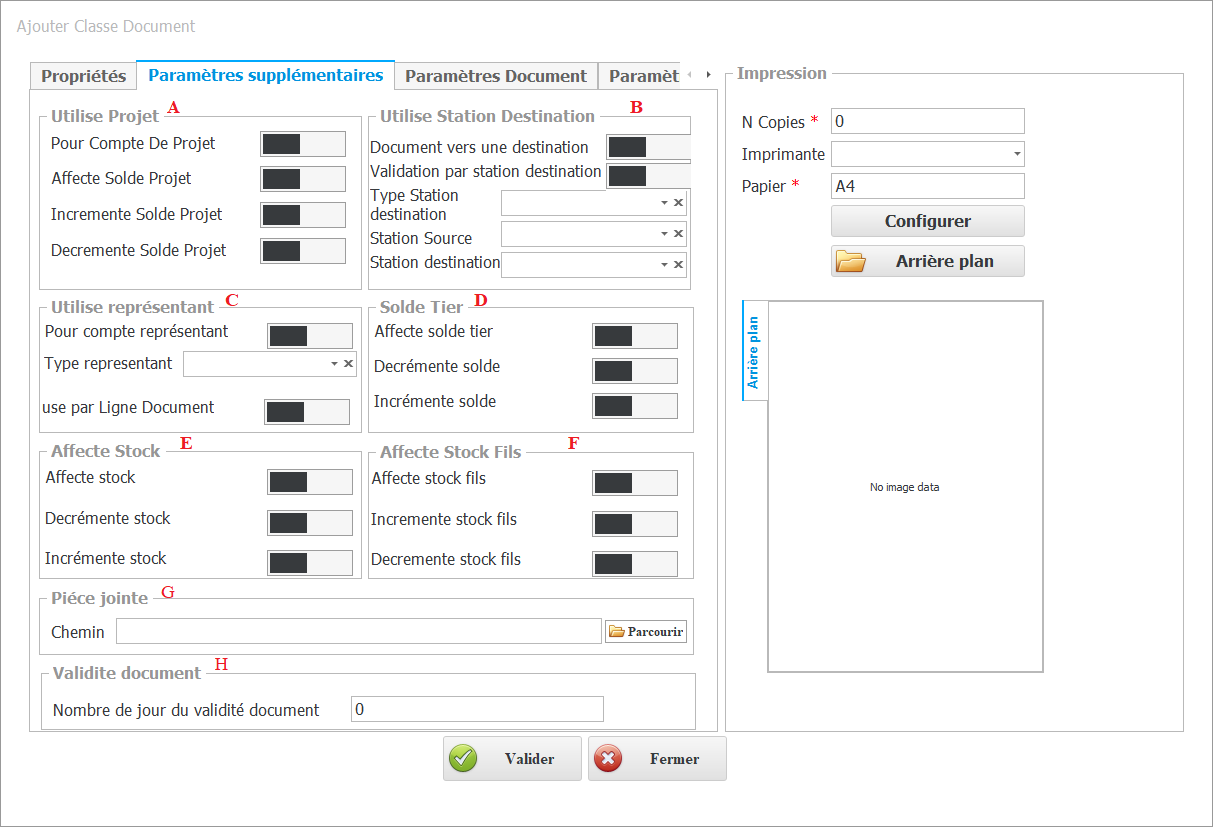This screenshot has height=828, width=1213.
Task: Toggle Pour Compte De Projet switch
Action: tap(302, 144)
